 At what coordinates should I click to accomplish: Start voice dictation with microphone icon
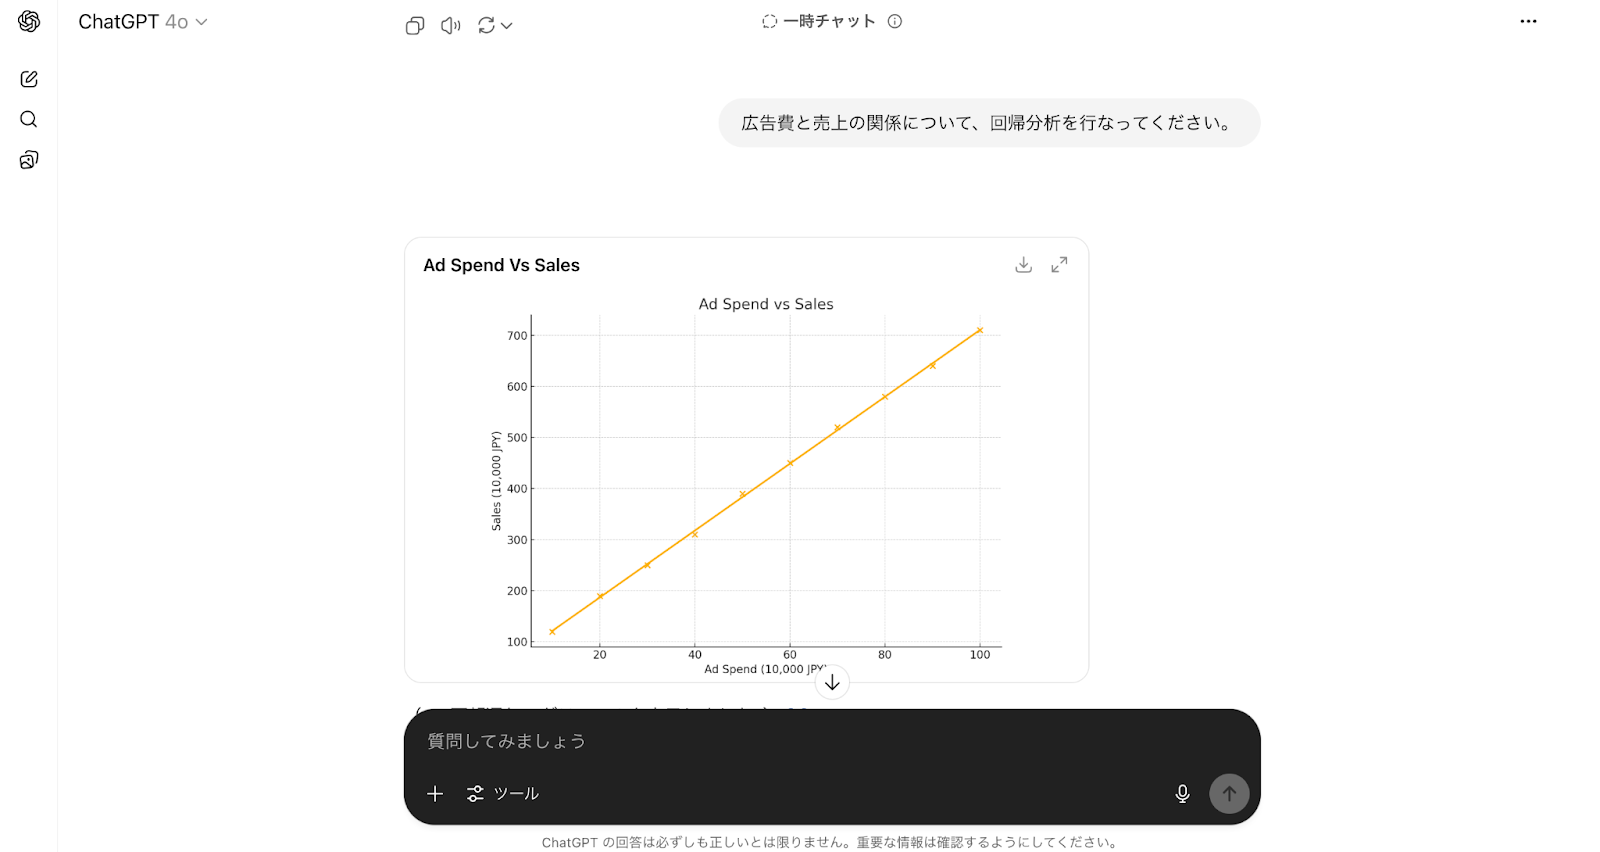coord(1182,793)
